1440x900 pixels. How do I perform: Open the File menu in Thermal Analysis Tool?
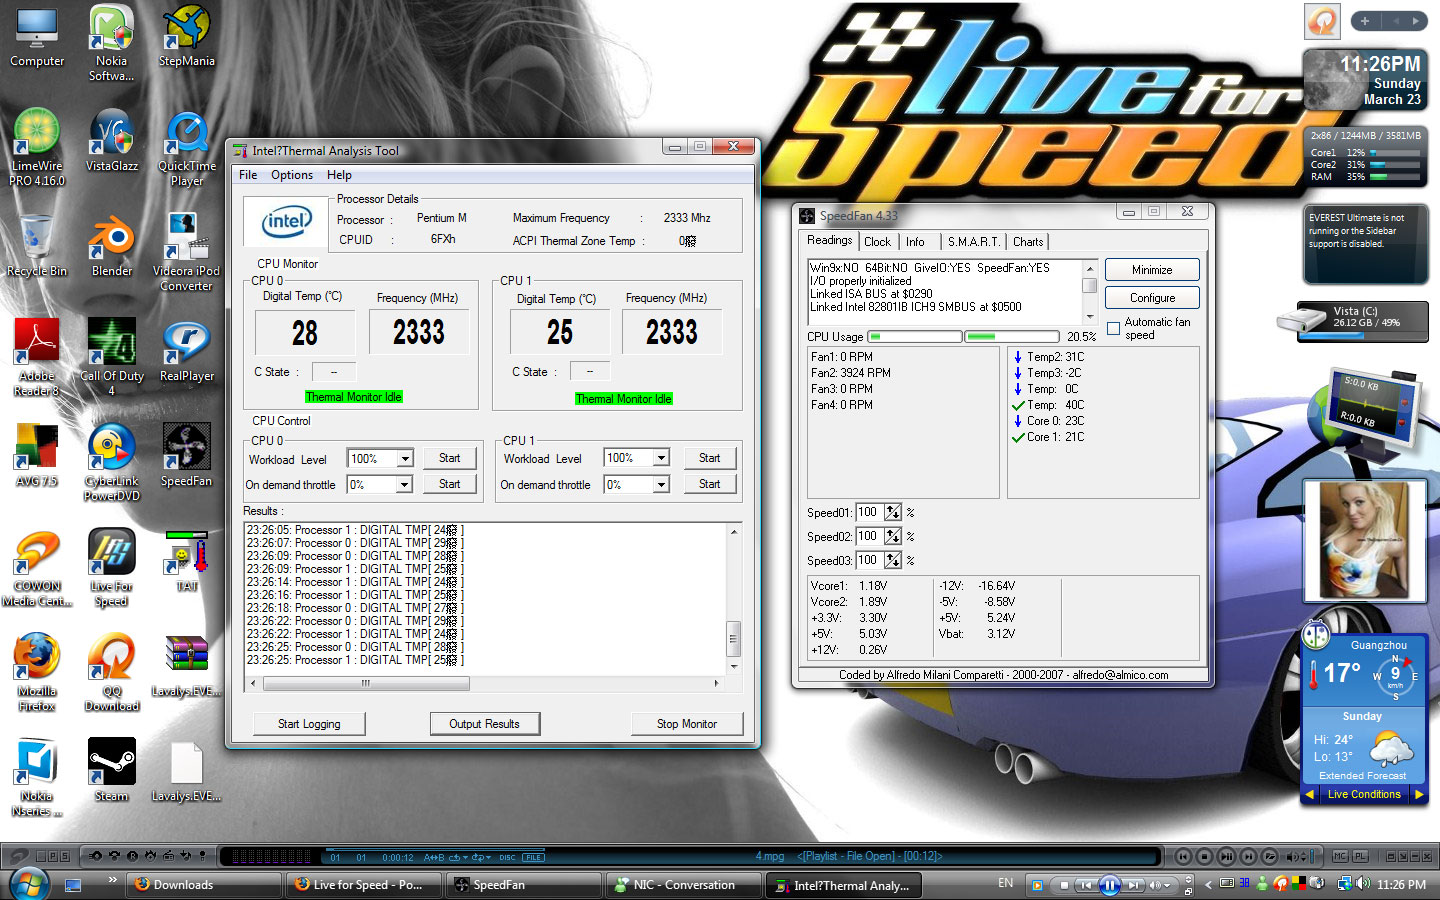pyautogui.click(x=248, y=175)
